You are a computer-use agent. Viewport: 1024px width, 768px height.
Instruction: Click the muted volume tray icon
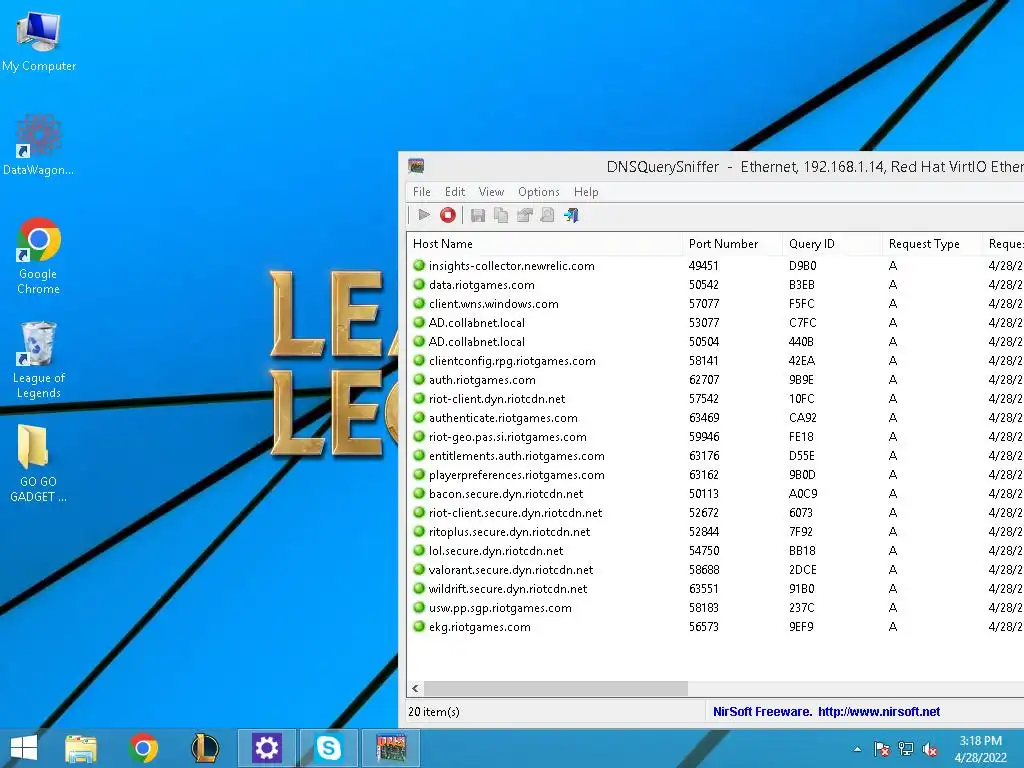coord(930,749)
